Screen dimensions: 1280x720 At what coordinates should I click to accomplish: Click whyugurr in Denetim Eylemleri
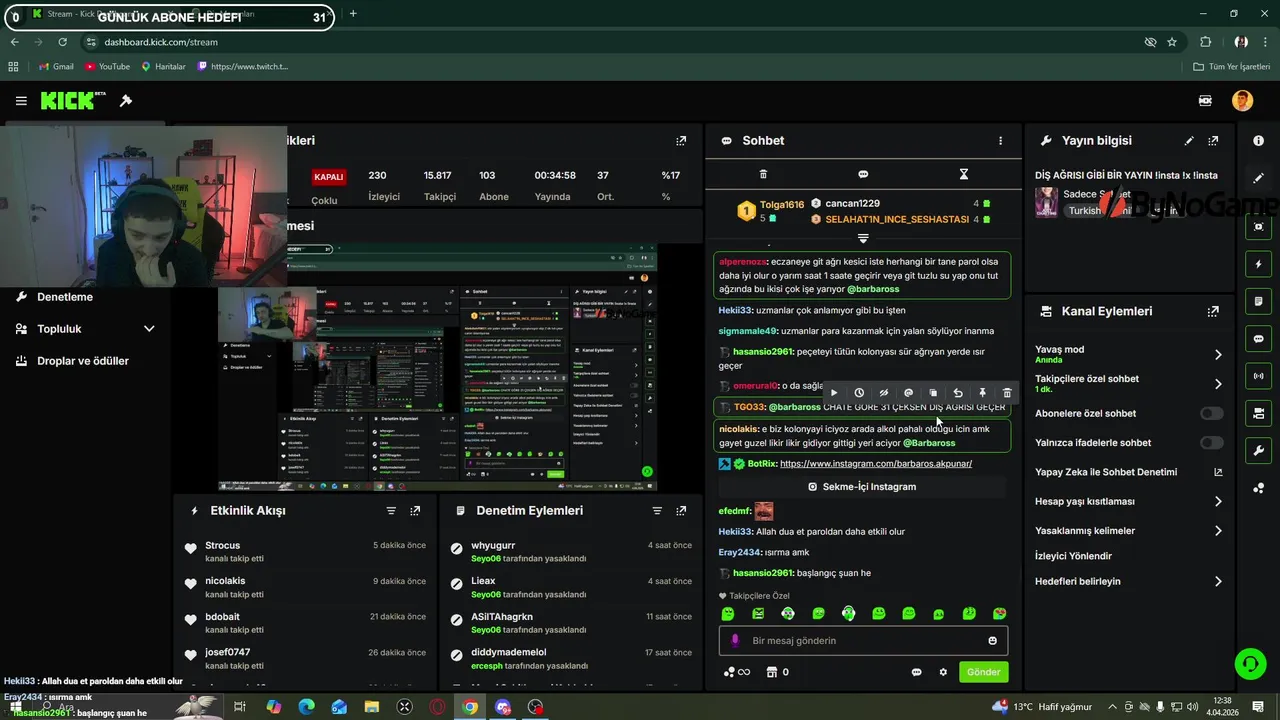[x=493, y=546]
